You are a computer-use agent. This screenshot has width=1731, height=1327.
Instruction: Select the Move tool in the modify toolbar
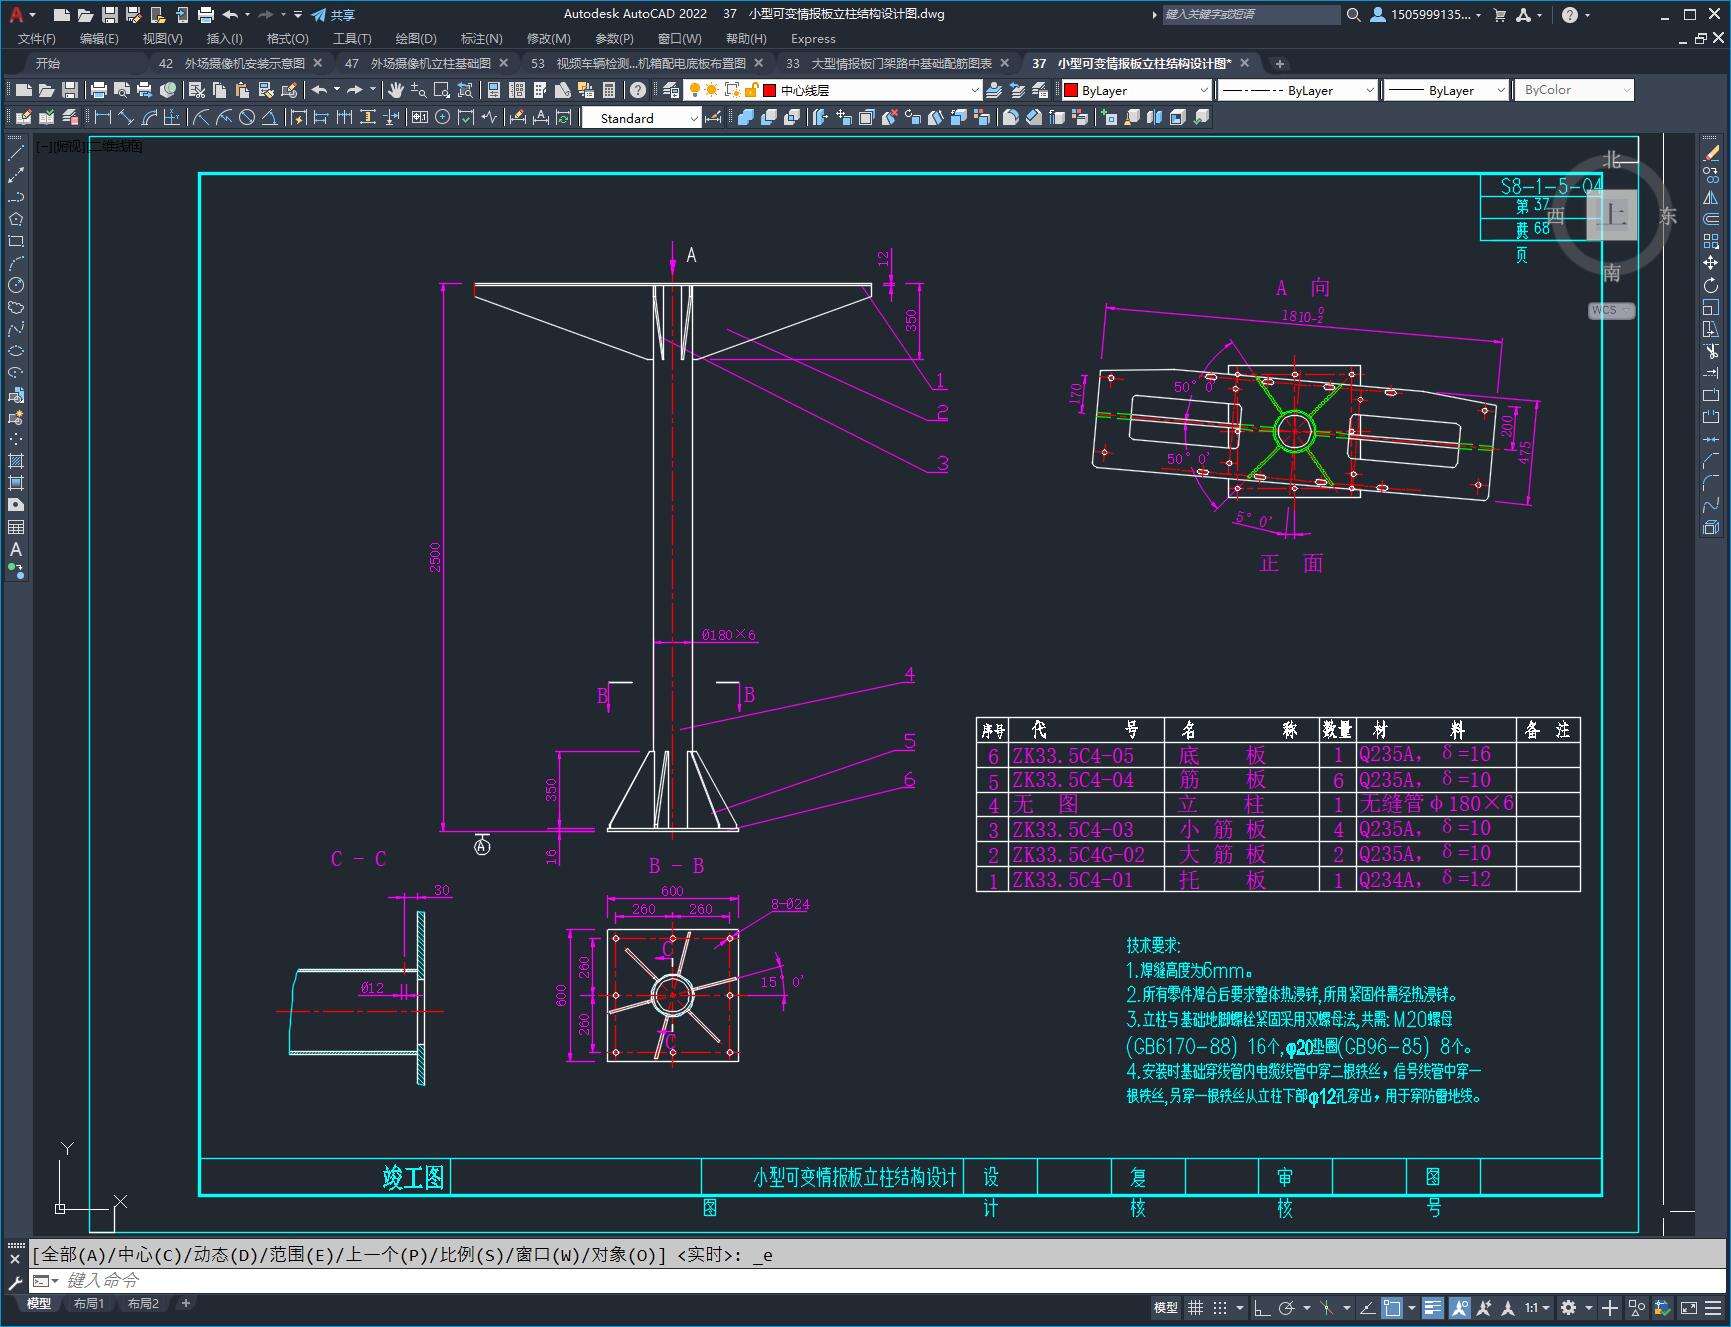(x=1711, y=263)
